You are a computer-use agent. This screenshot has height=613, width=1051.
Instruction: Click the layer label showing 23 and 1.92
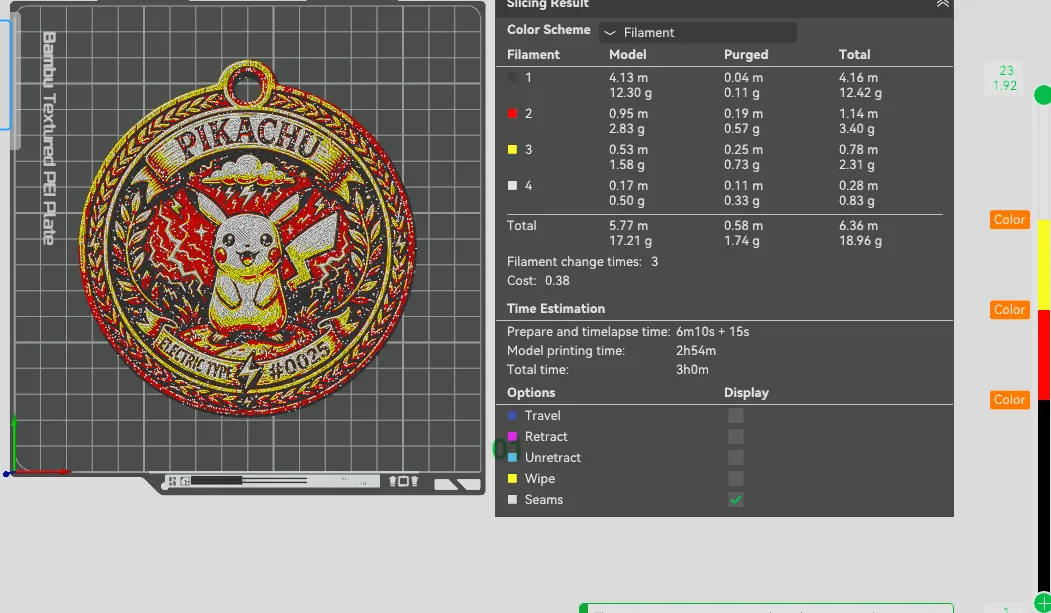point(1005,78)
